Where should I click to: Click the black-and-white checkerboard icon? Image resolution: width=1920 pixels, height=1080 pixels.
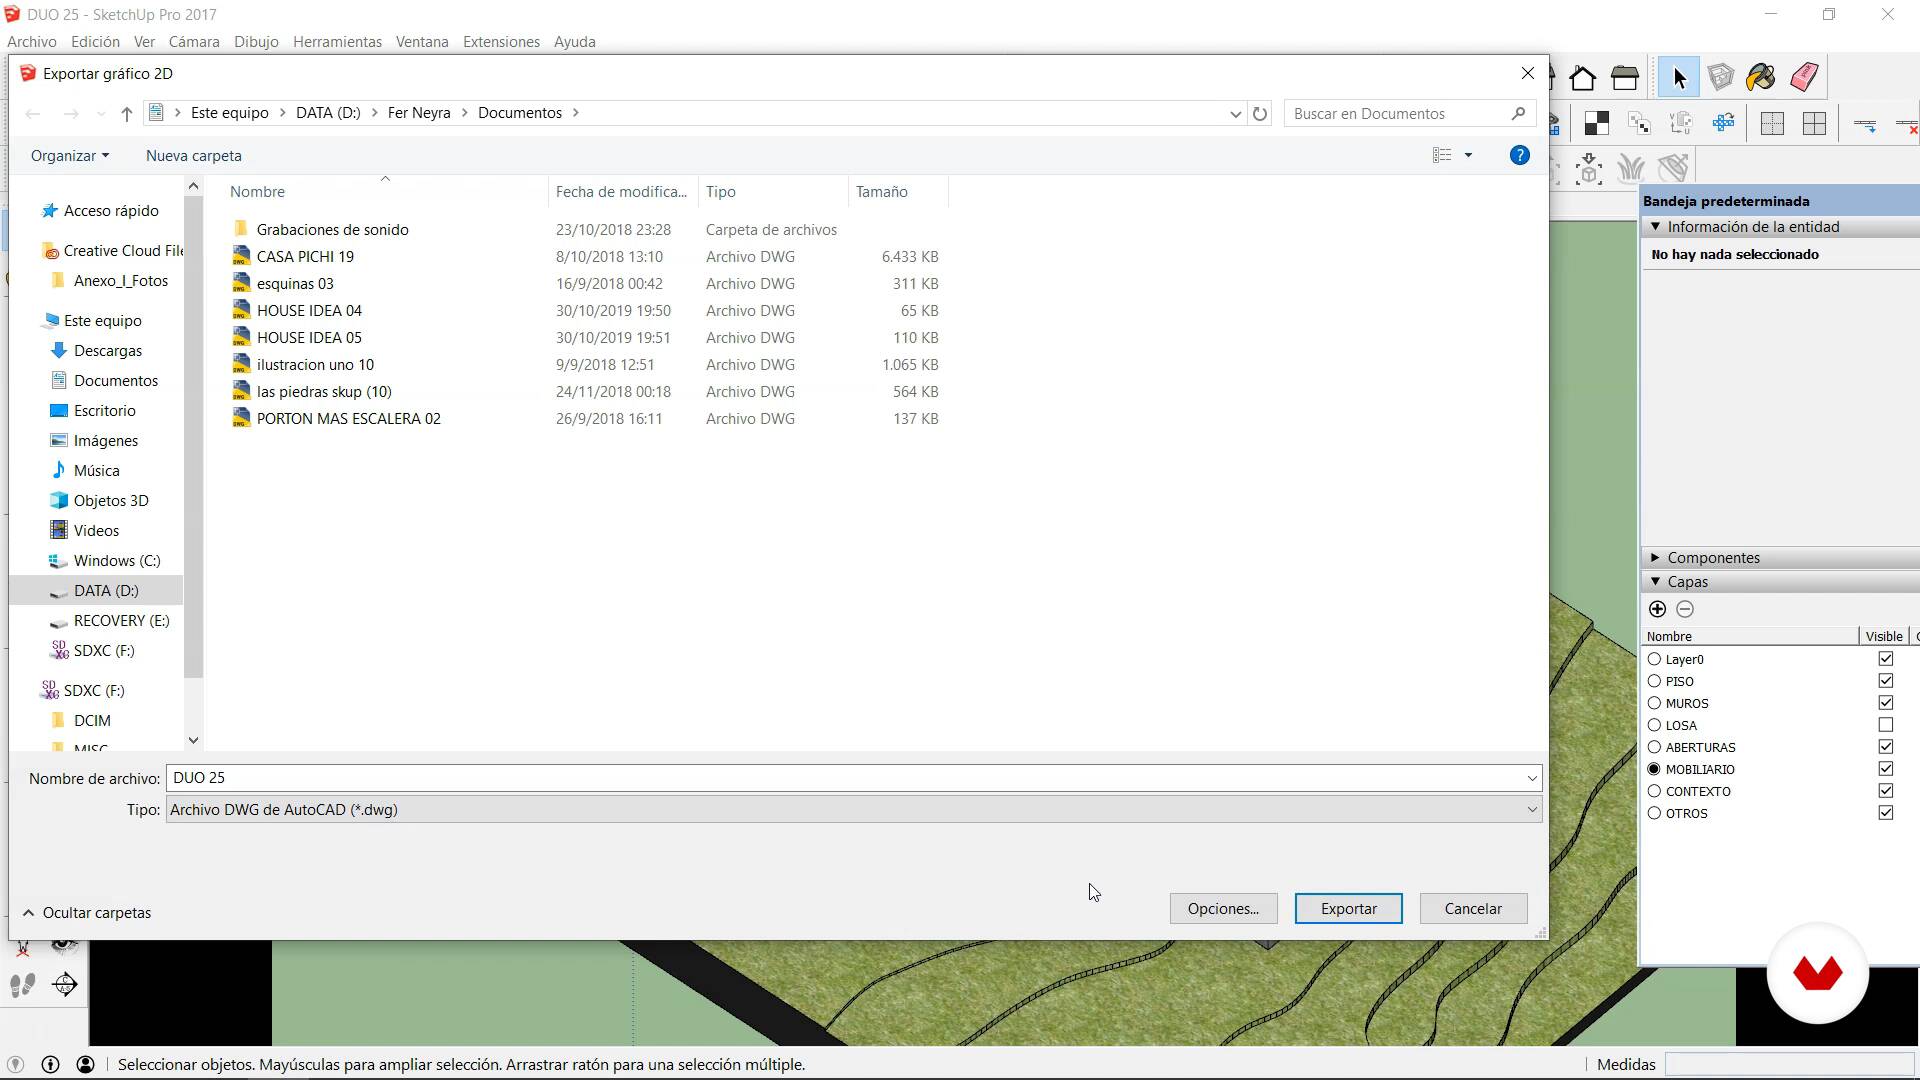[x=1597, y=124]
